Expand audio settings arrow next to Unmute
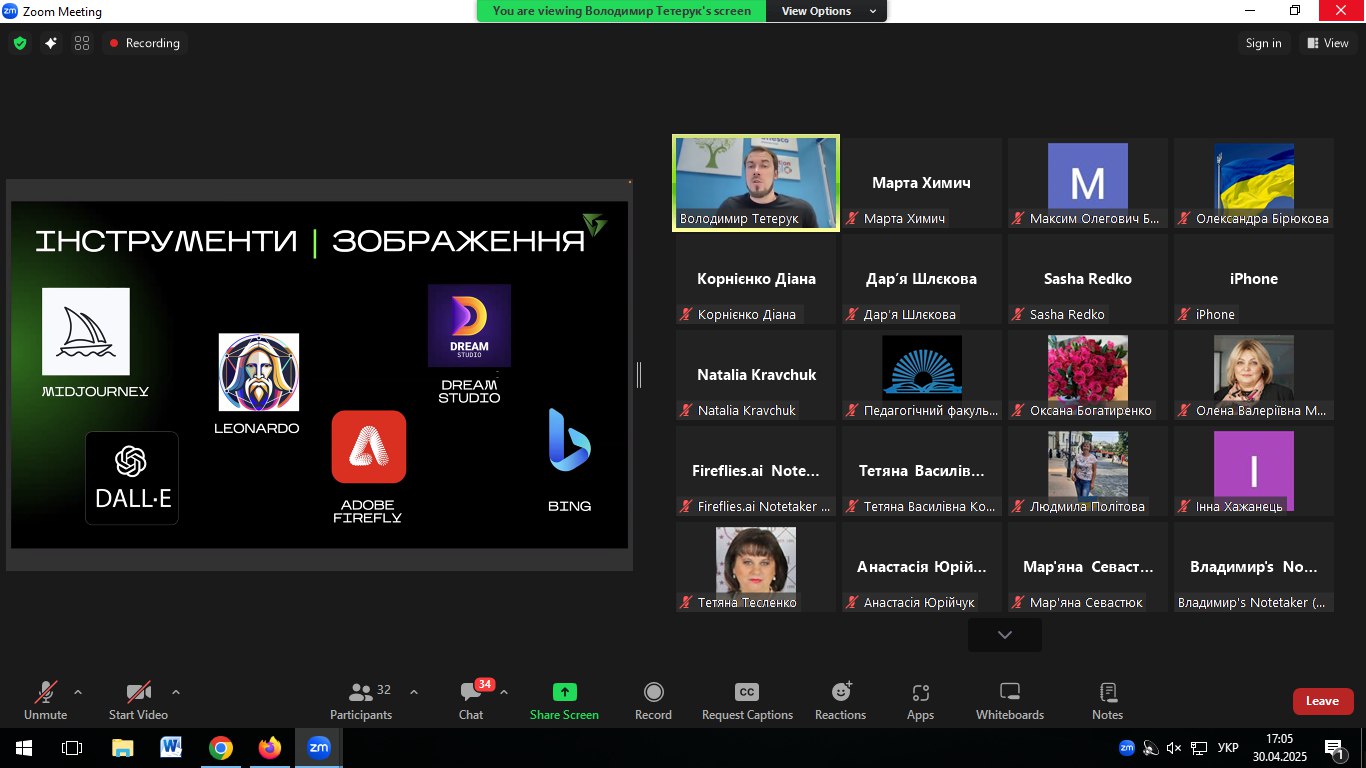This screenshot has height=768, width=1366. (78, 692)
